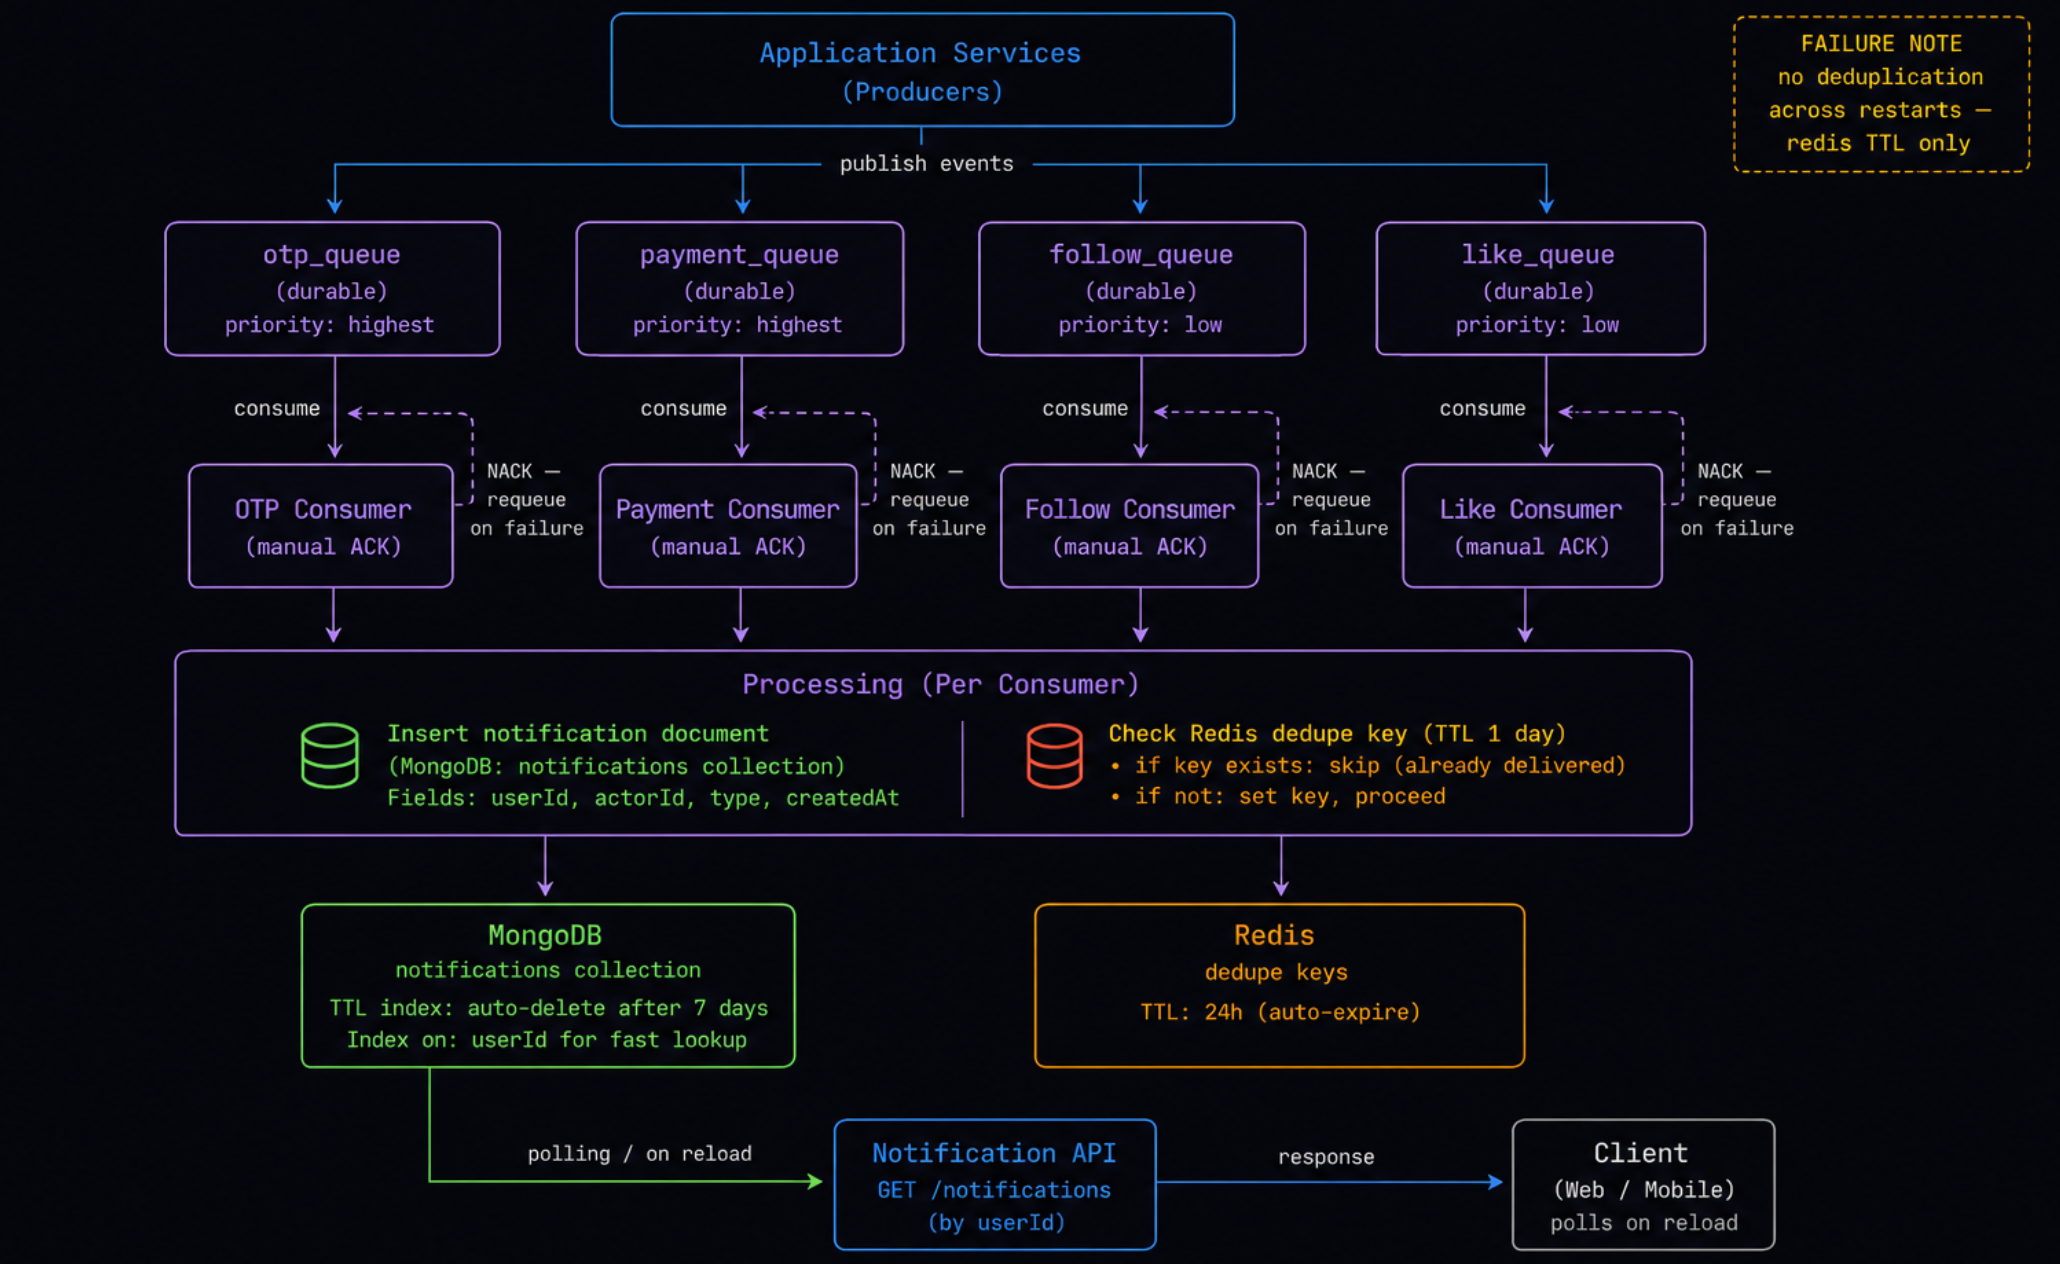2060x1264 pixels.
Task: Select the follow_queue node
Action: 1142,289
